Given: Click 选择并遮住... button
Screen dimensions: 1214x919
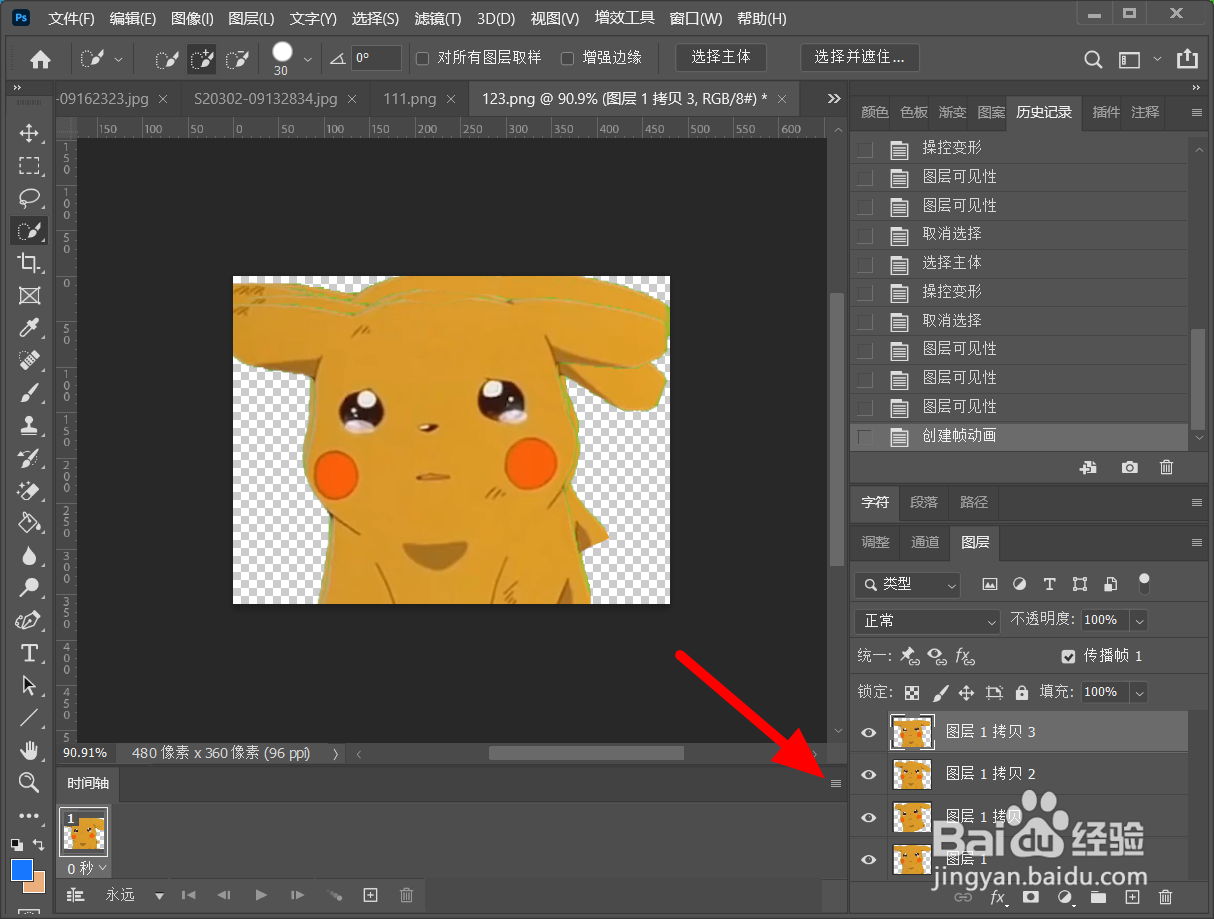Looking at the screenshot, I should coord(860,58).
